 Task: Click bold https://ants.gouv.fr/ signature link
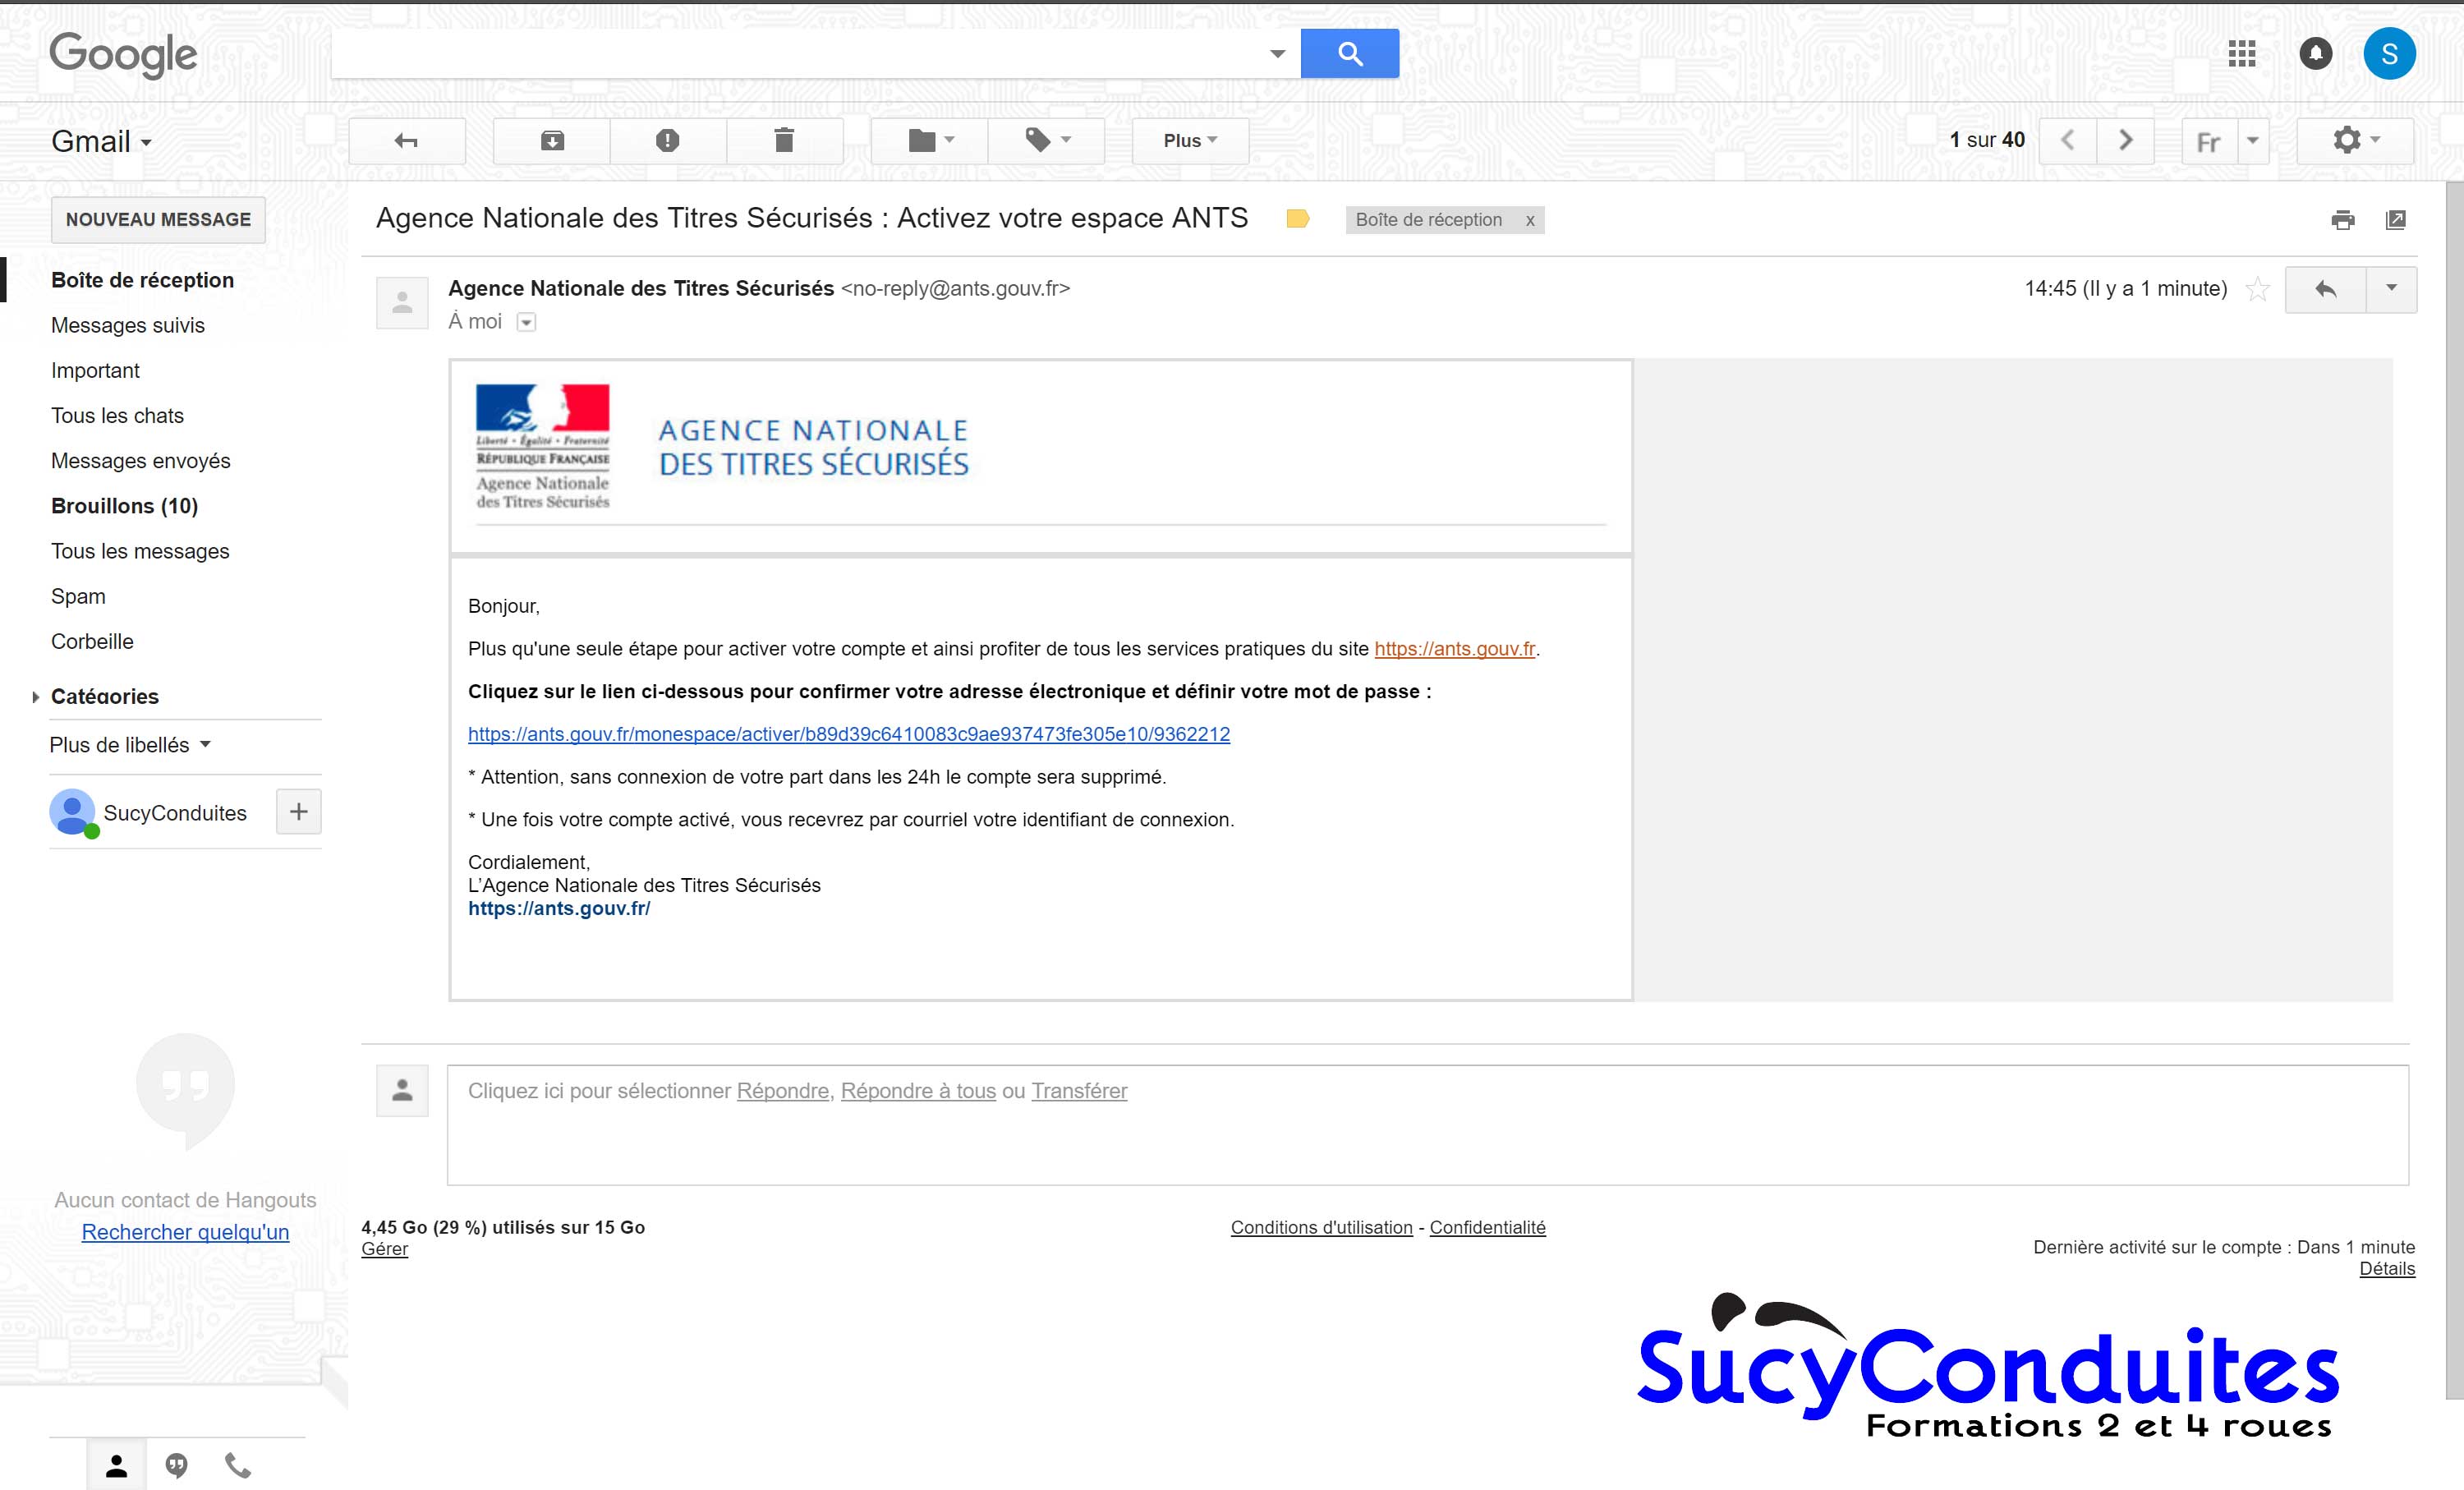coord(559,908)
